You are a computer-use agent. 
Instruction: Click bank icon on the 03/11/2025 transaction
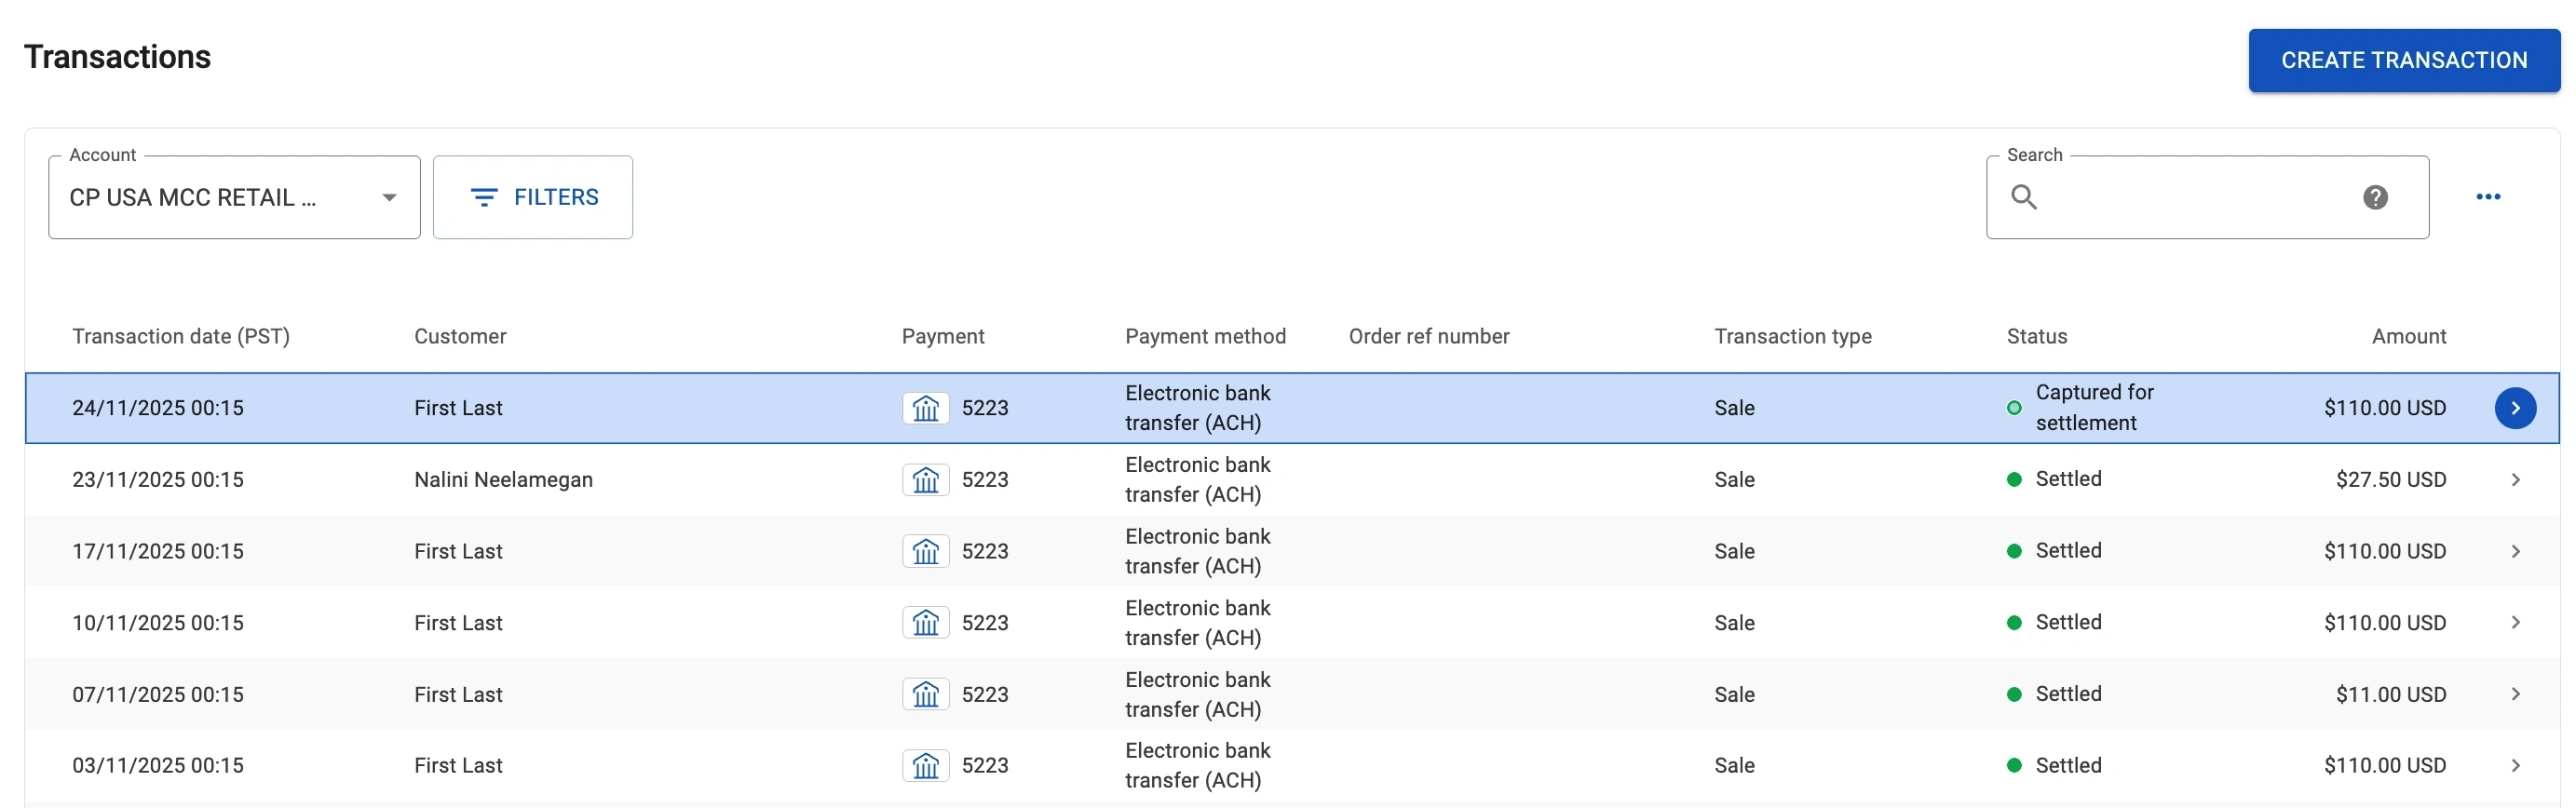[x=925, y=766]
